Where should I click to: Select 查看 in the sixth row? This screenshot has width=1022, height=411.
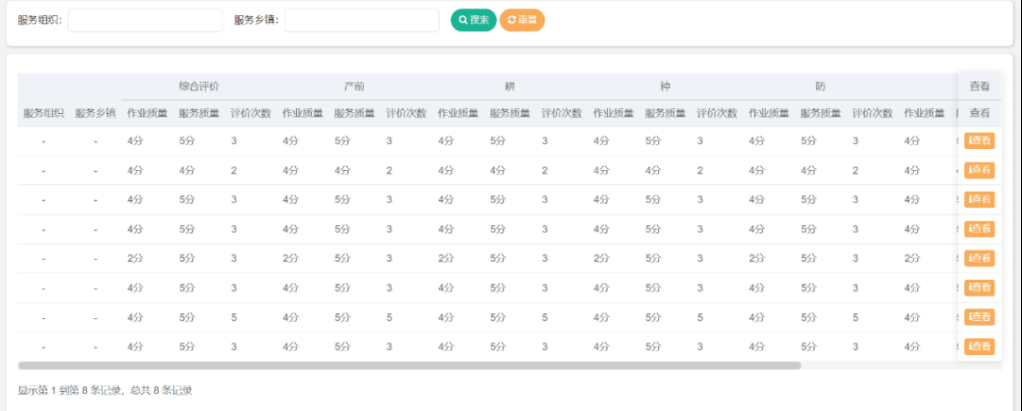click(979, 288)
